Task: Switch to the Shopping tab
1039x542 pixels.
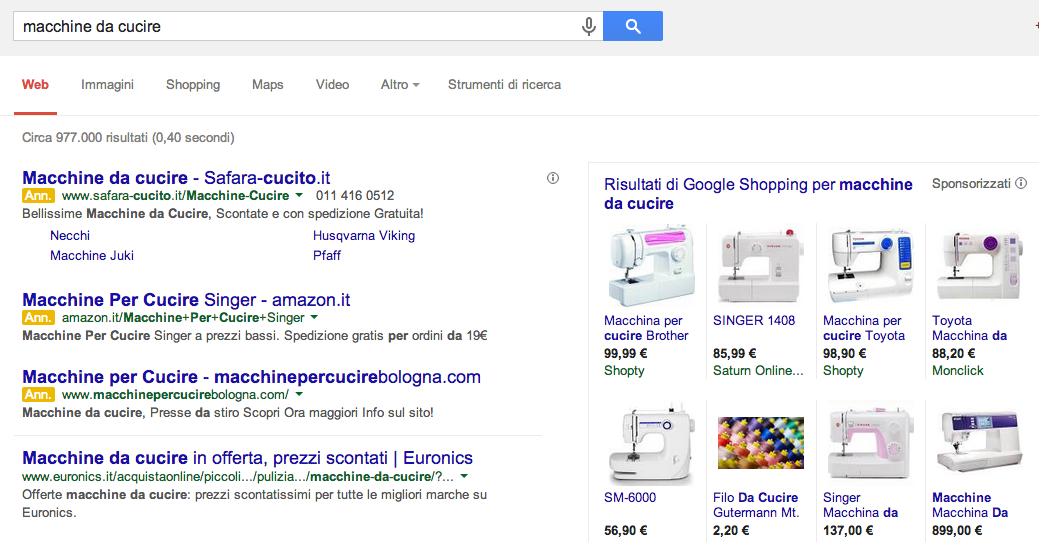Action: 193,85
